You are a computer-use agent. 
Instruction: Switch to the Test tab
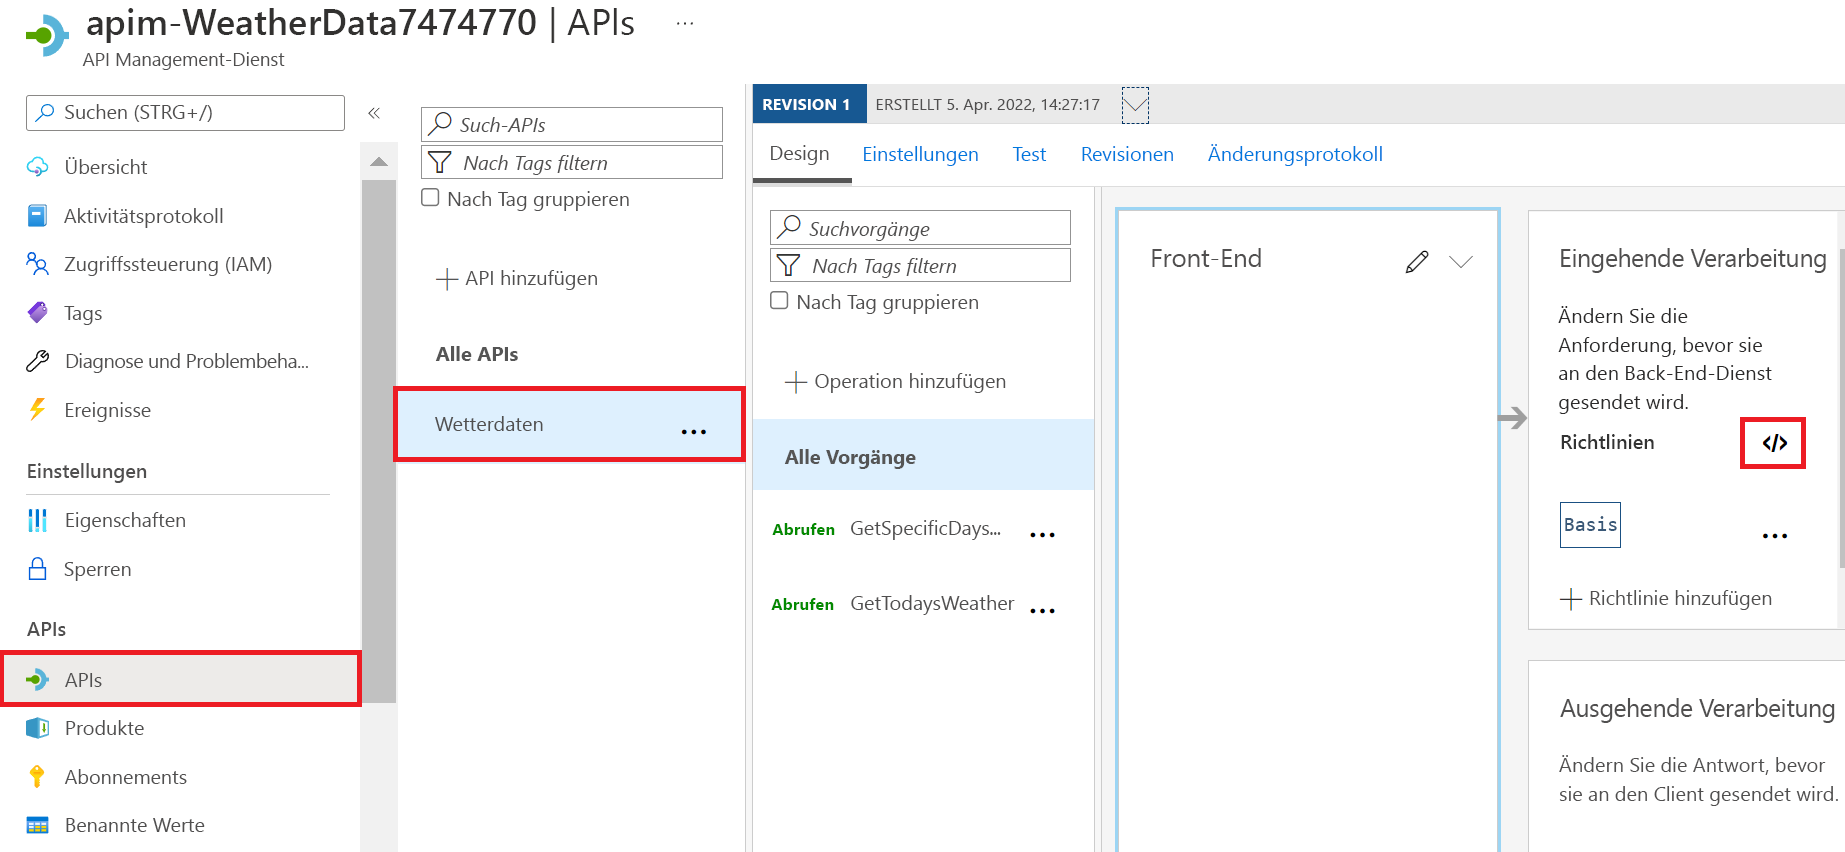tap(1029, 154)
